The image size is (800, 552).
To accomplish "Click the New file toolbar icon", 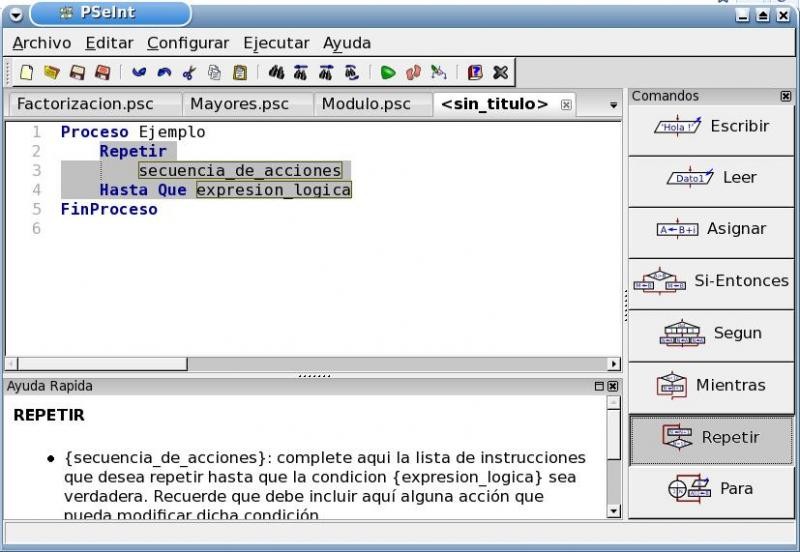I will (x=27, y=72).
